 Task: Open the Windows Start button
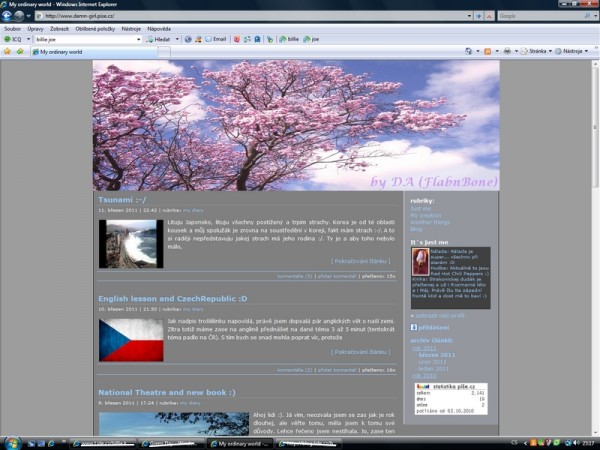[12, 443]
